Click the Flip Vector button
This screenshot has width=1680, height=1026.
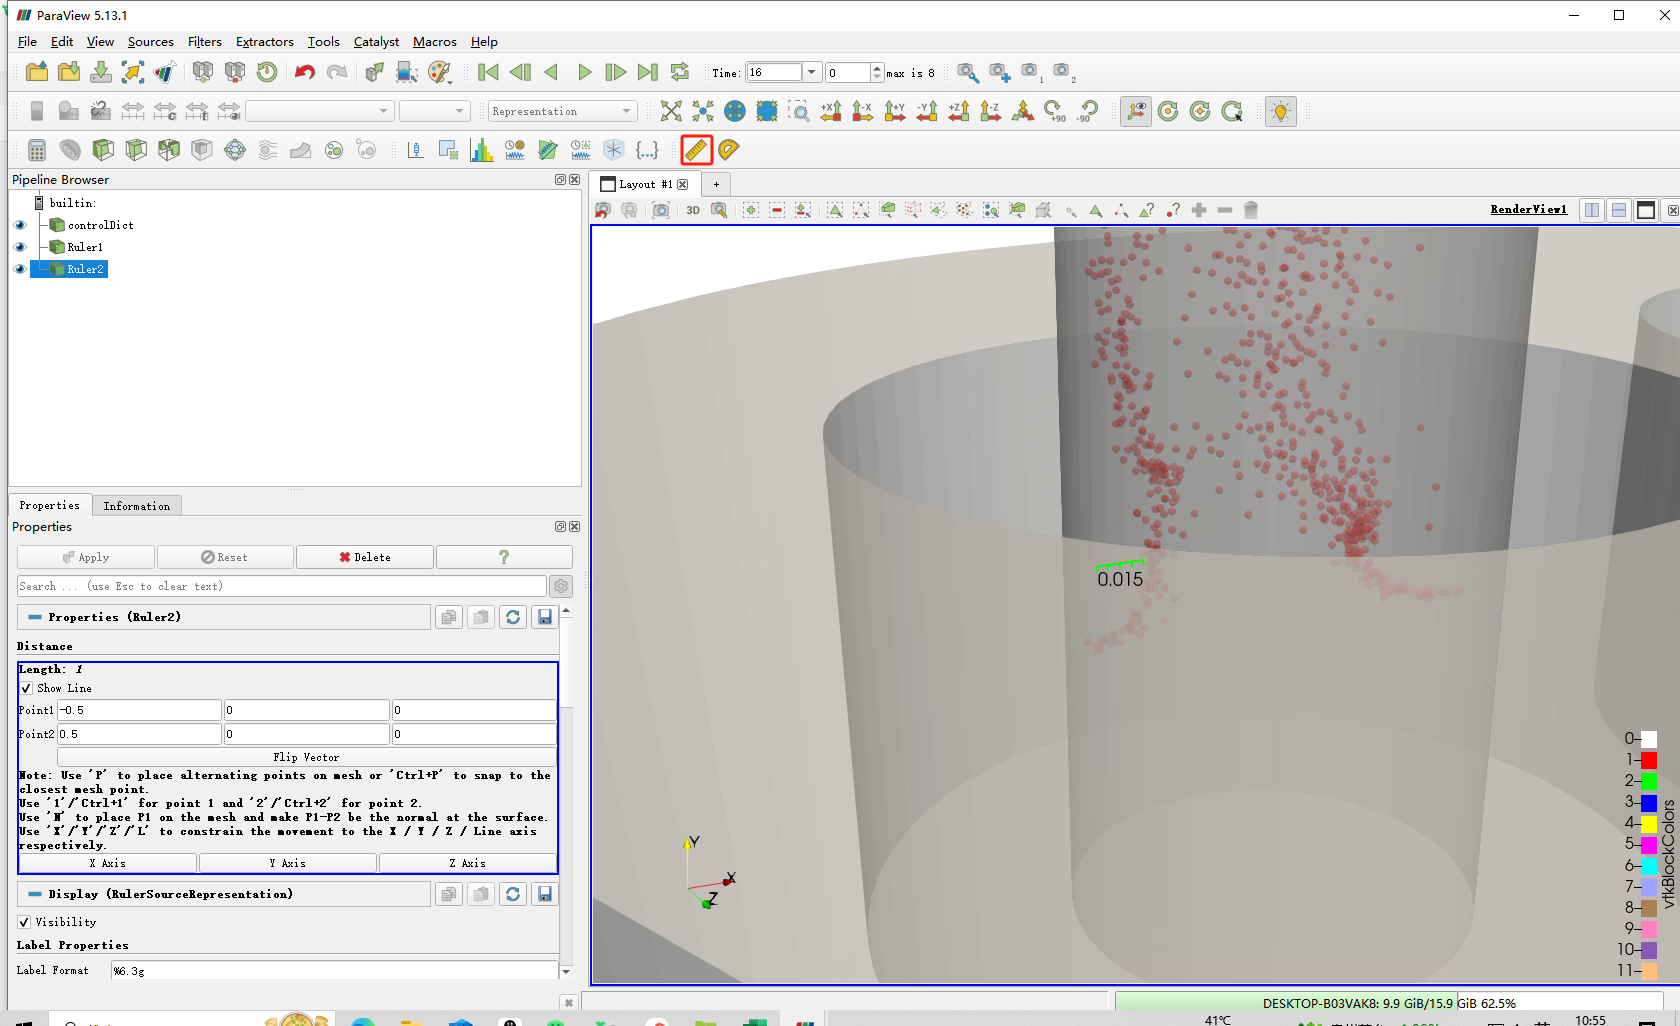pyautogui.click(x=306, y=757)
